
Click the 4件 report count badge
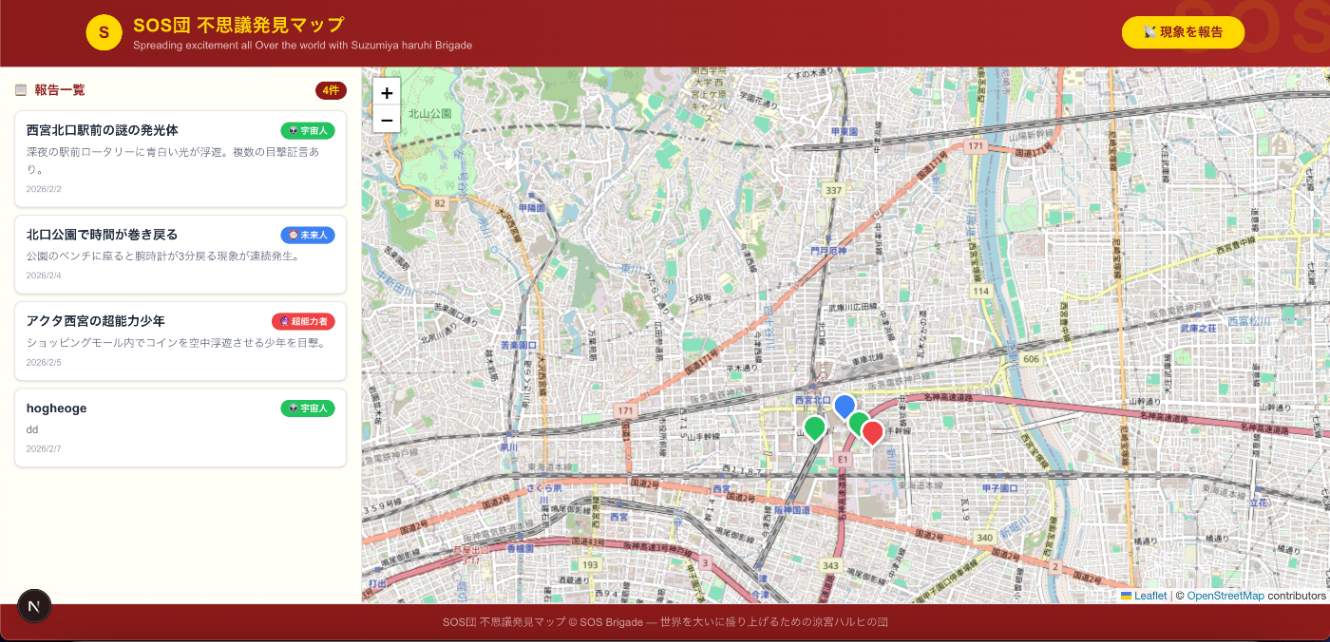pos(331,90)
